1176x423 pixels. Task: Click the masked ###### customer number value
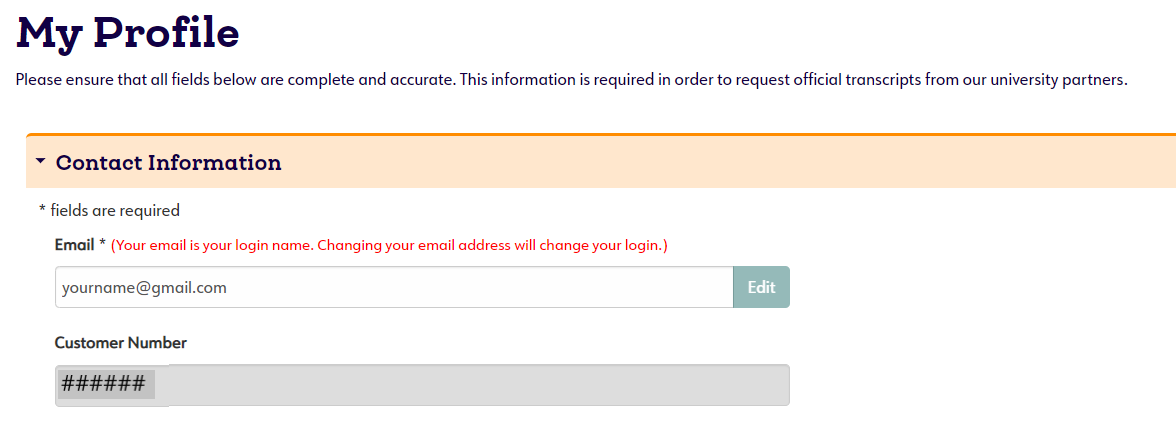(103, 384)
